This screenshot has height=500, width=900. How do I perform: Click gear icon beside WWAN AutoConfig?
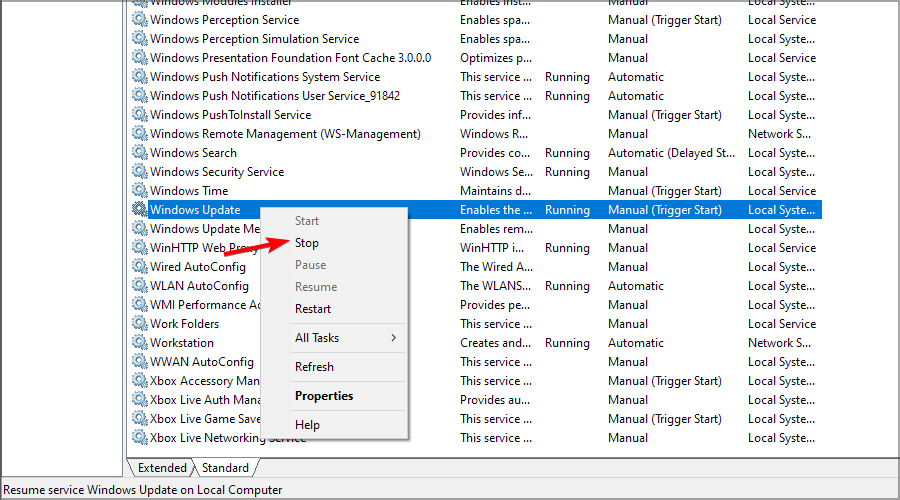tap(139, 361)
